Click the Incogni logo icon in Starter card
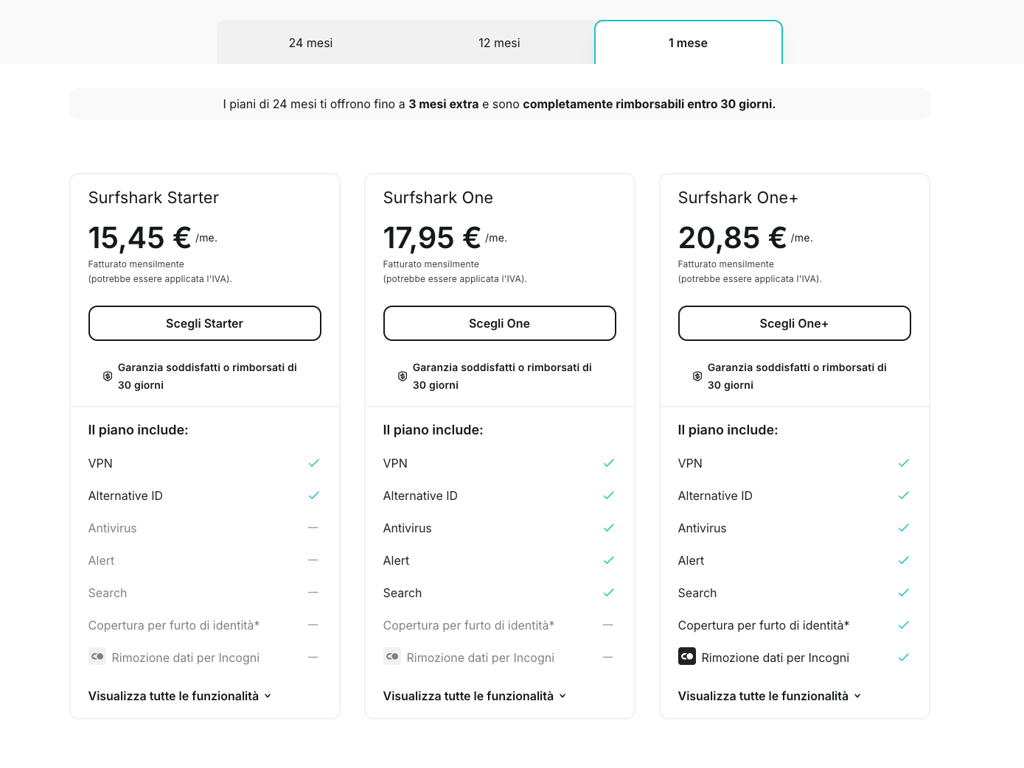1024x768 pixels. coord(97,656)
